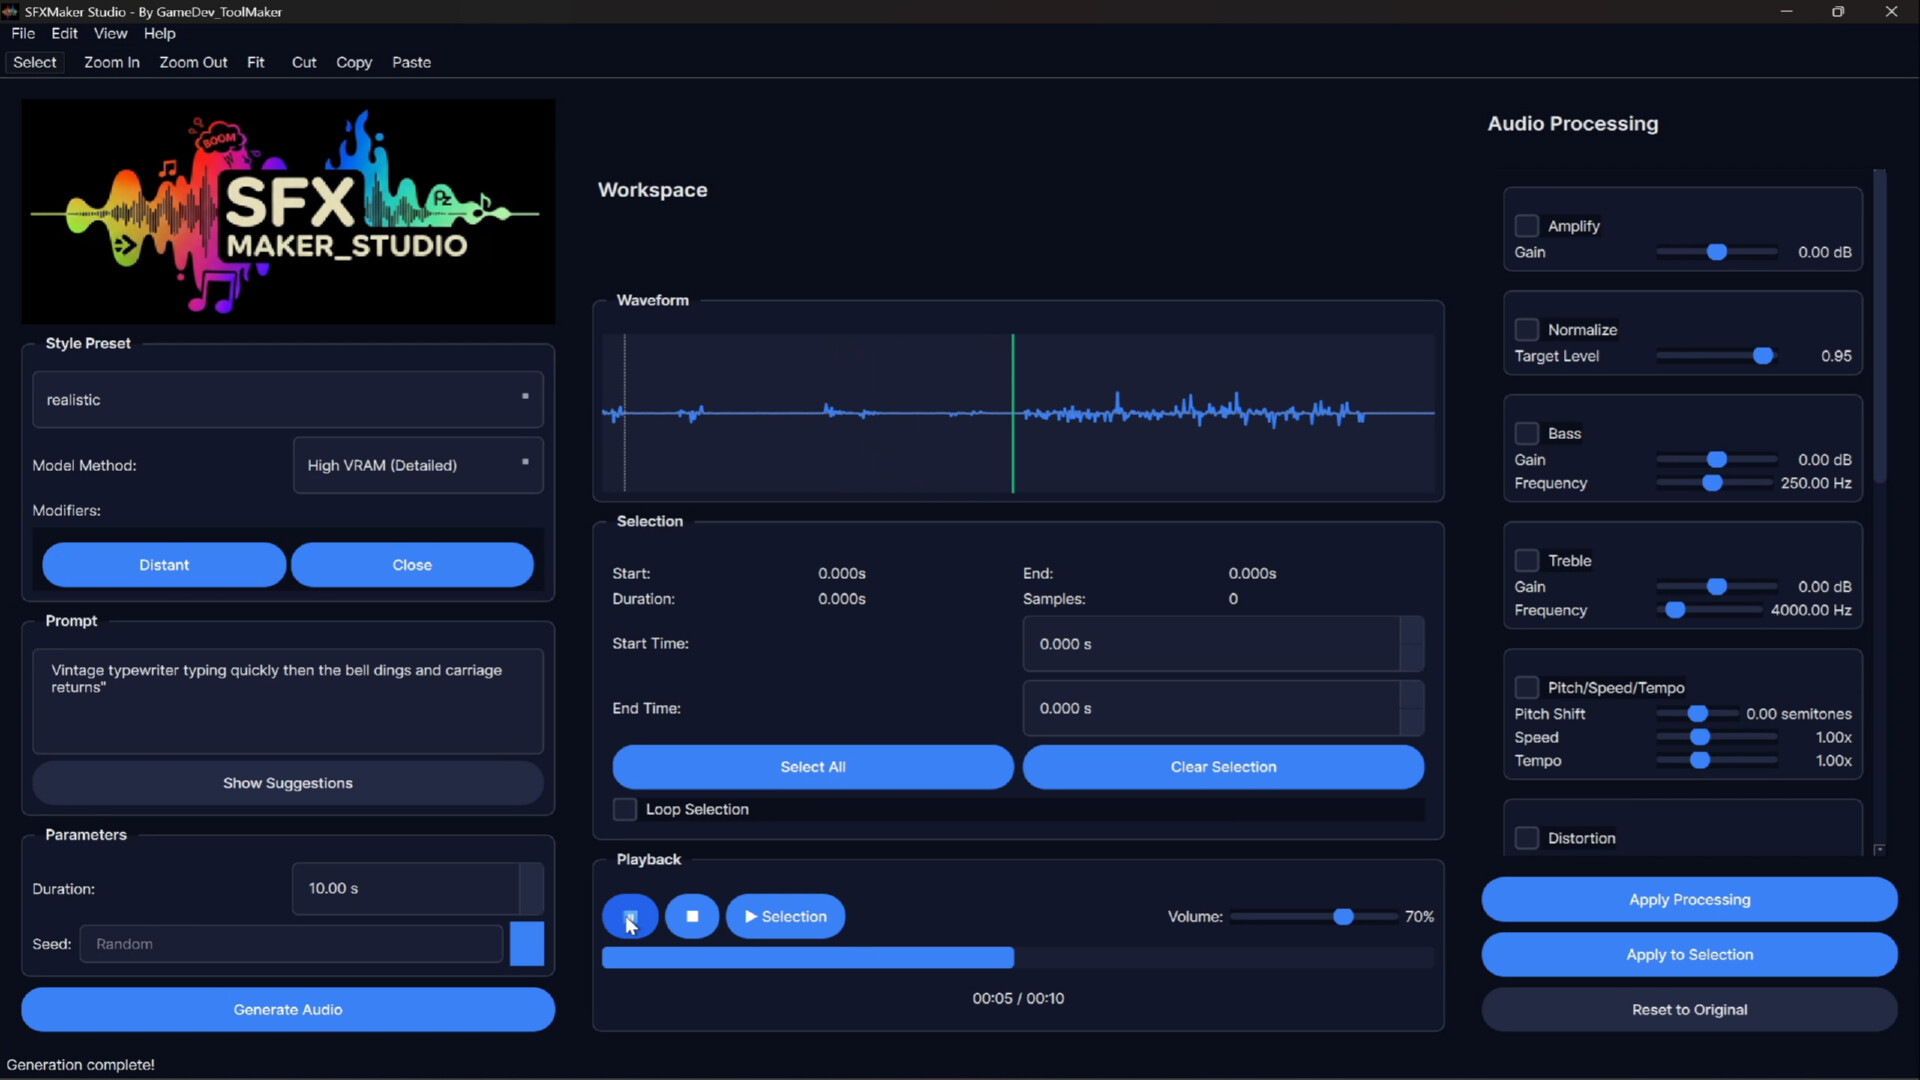Click the playback progress bar
Viewport: 1920px width, 1080px height.
click(1017, 957)
